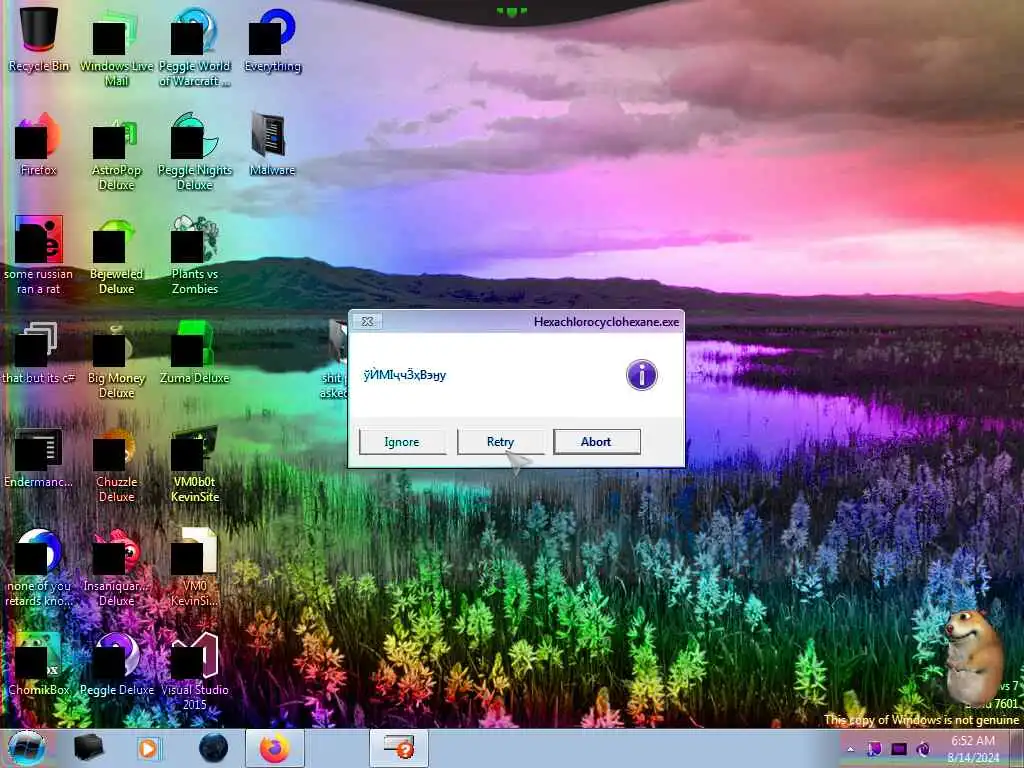The height and width of the screenshot is (768, 1024).
Task: Open the Recycle Bin desktop icon
Action: [39, 40]
